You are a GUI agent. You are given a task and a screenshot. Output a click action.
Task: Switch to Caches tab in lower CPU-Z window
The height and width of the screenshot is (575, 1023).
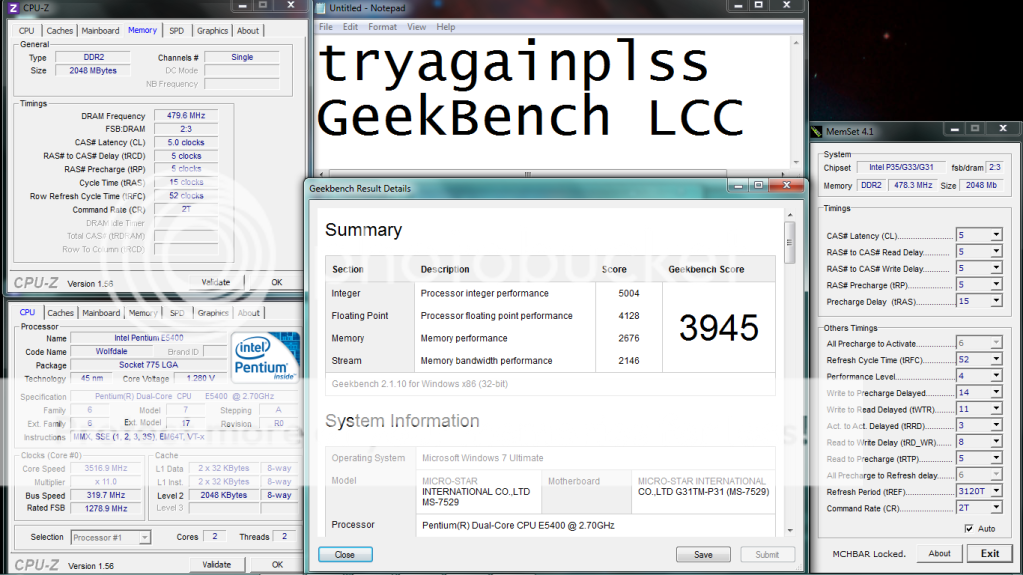60,313
